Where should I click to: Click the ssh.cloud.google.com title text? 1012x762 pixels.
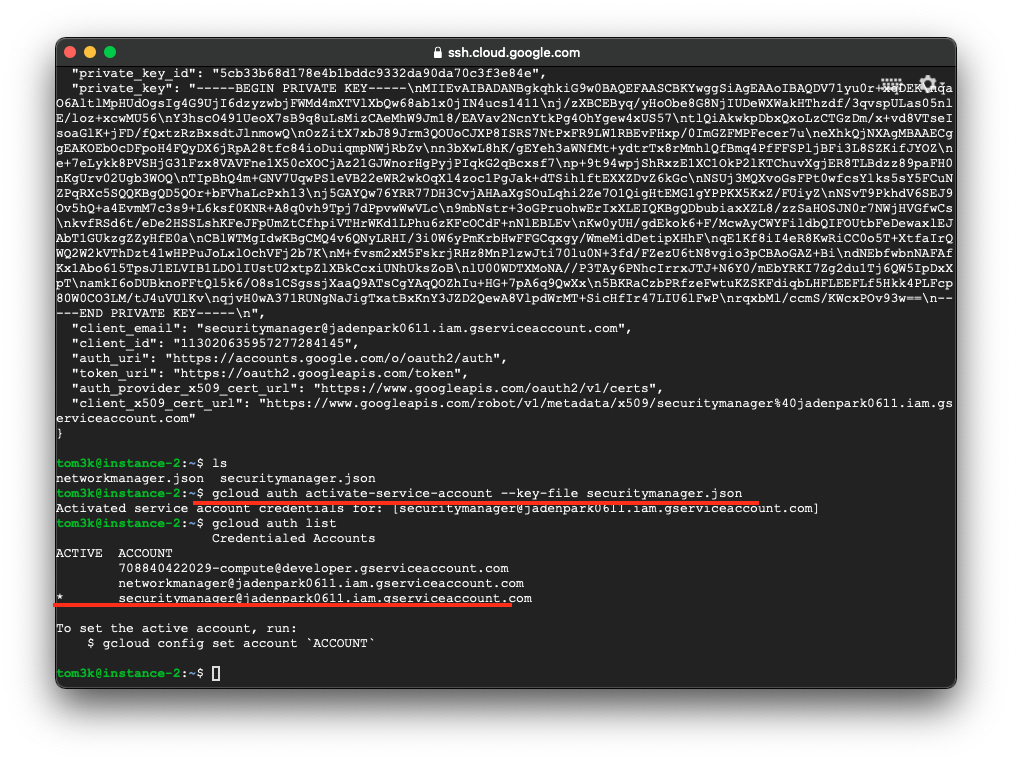[x=514, y=52]
